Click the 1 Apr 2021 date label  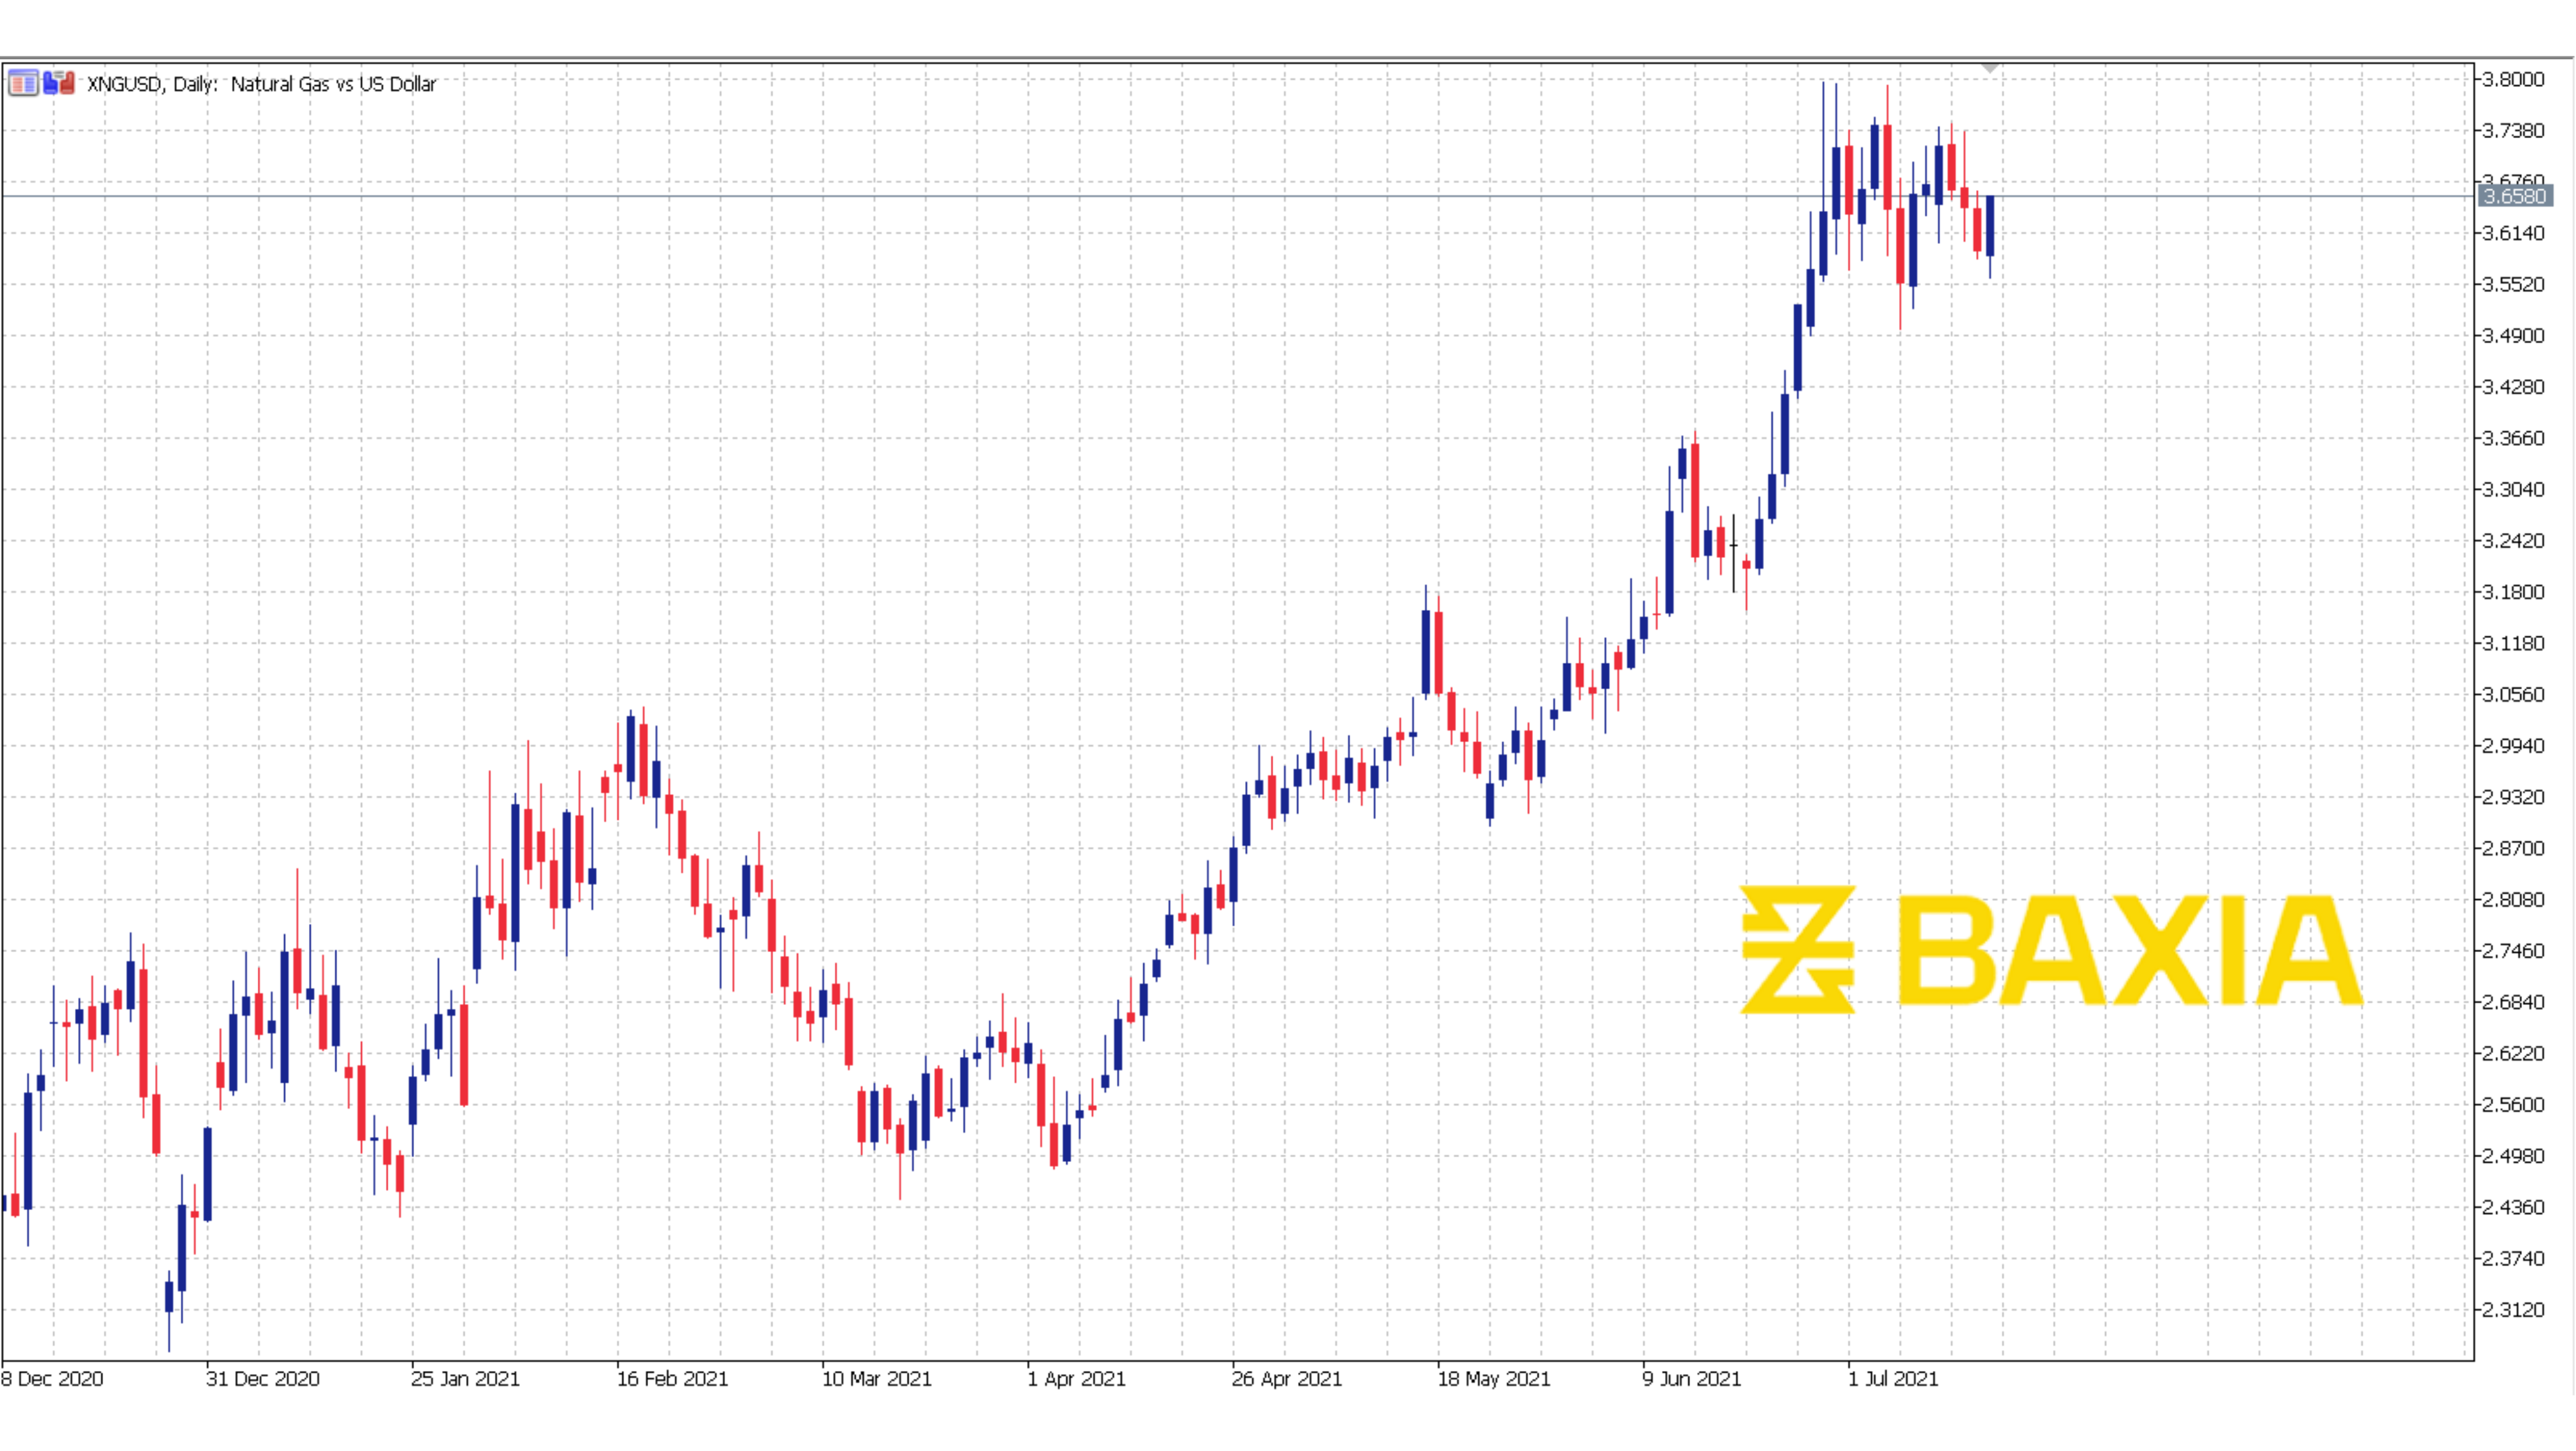tap(1077, 1378)
